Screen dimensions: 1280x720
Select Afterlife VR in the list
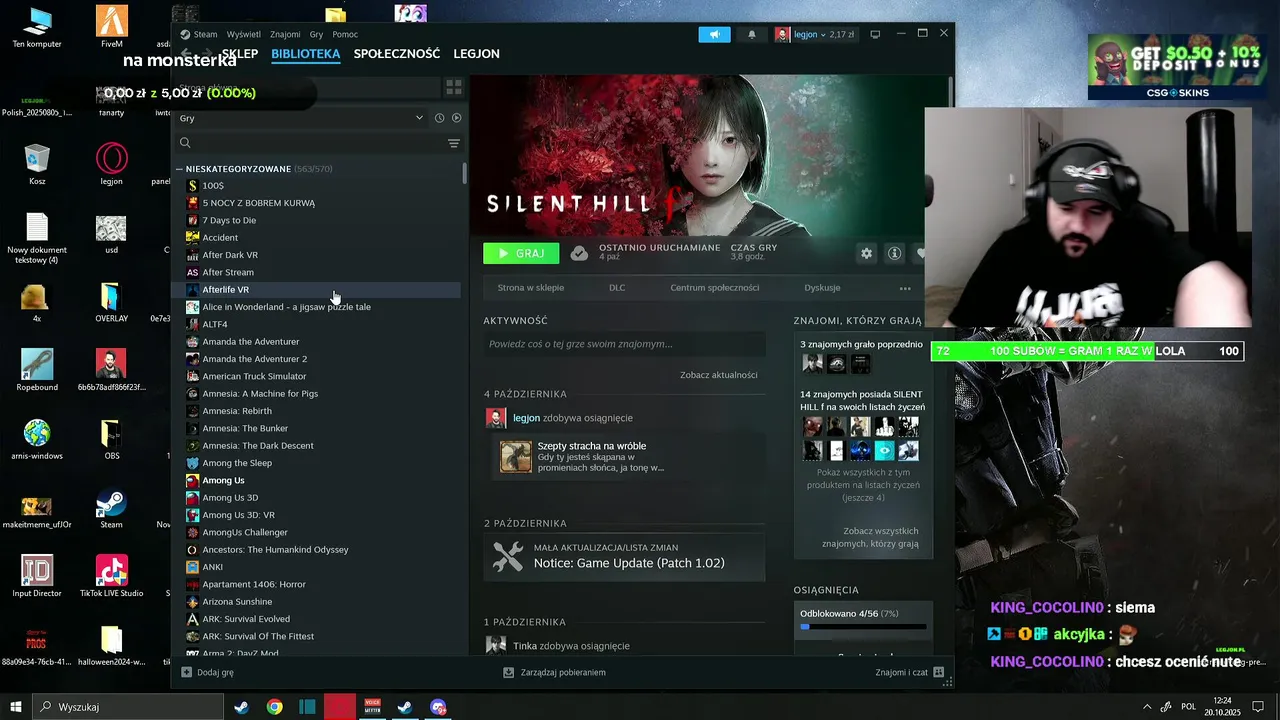click(x=225, y=290)
